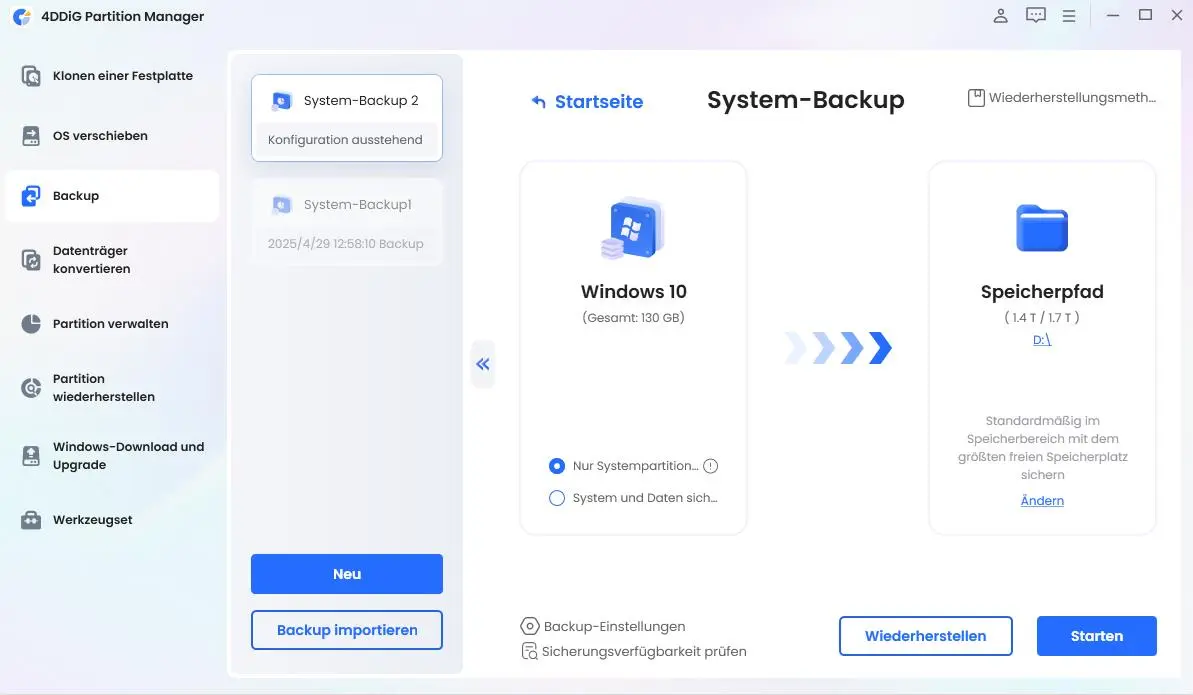1193x695 pixels.
Task: Open Partition wiederherstellen section
Action: (x=113, y=388)
